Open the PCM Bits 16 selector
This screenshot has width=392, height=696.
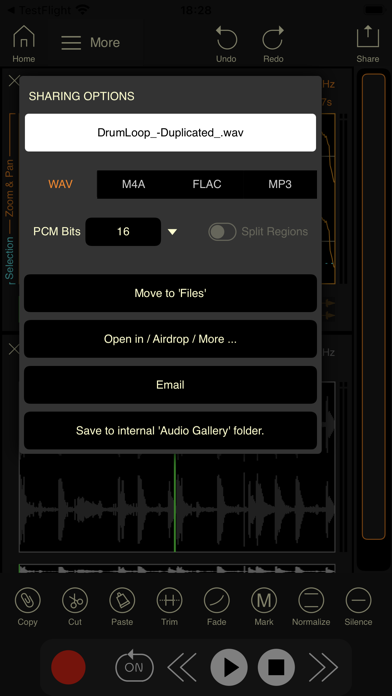pos(123,232)
